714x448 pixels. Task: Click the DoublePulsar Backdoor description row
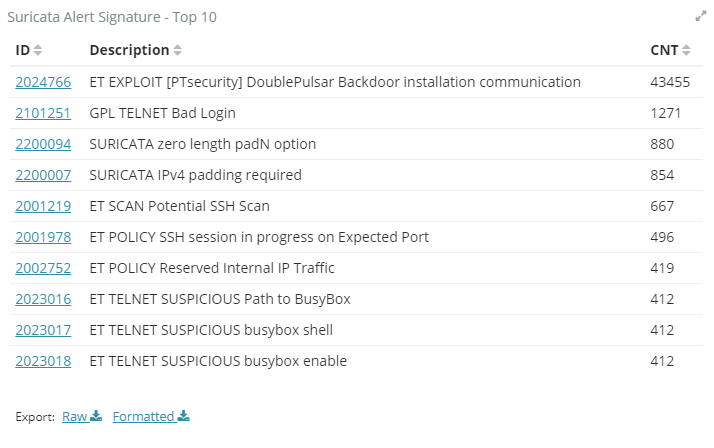[335, 82]
